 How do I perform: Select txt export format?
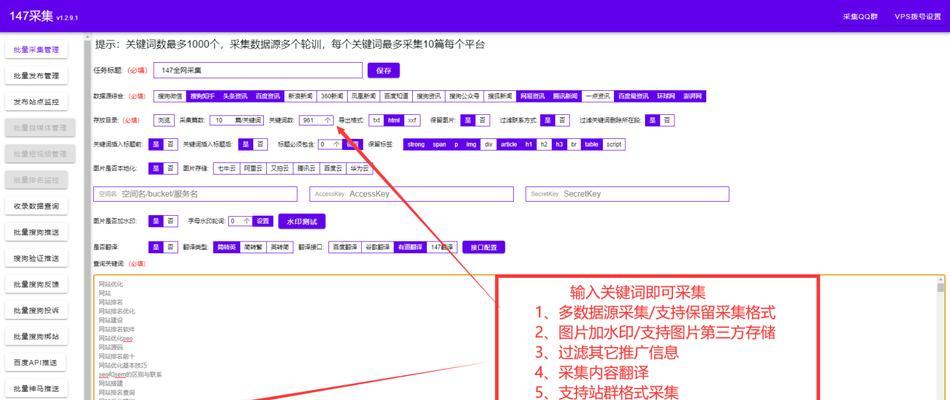(x=377, y=121)
